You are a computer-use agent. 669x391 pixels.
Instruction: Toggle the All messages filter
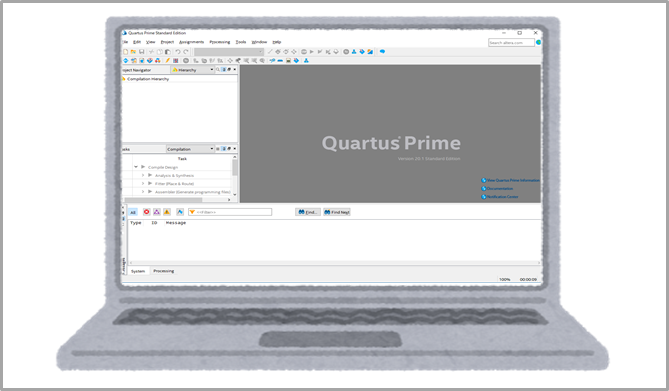[133, 212]
